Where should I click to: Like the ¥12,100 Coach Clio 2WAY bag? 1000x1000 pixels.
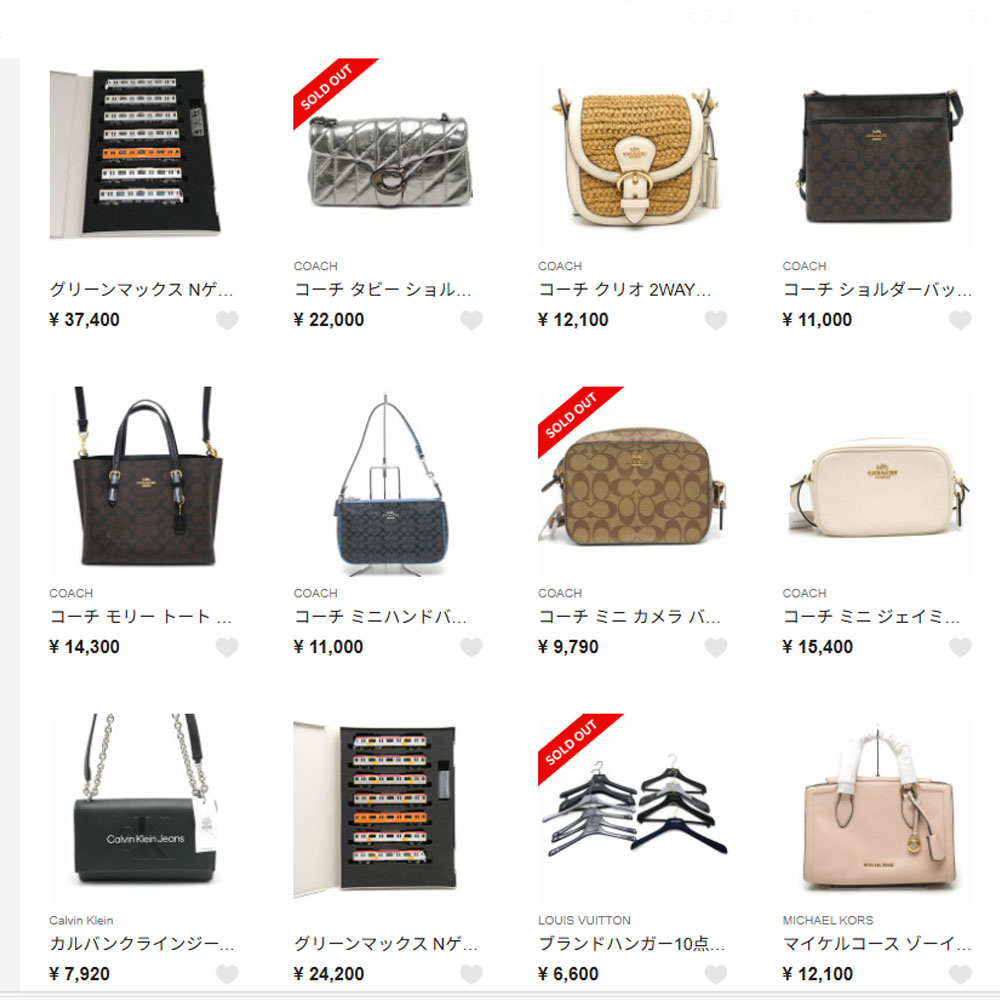coord(716,320)
